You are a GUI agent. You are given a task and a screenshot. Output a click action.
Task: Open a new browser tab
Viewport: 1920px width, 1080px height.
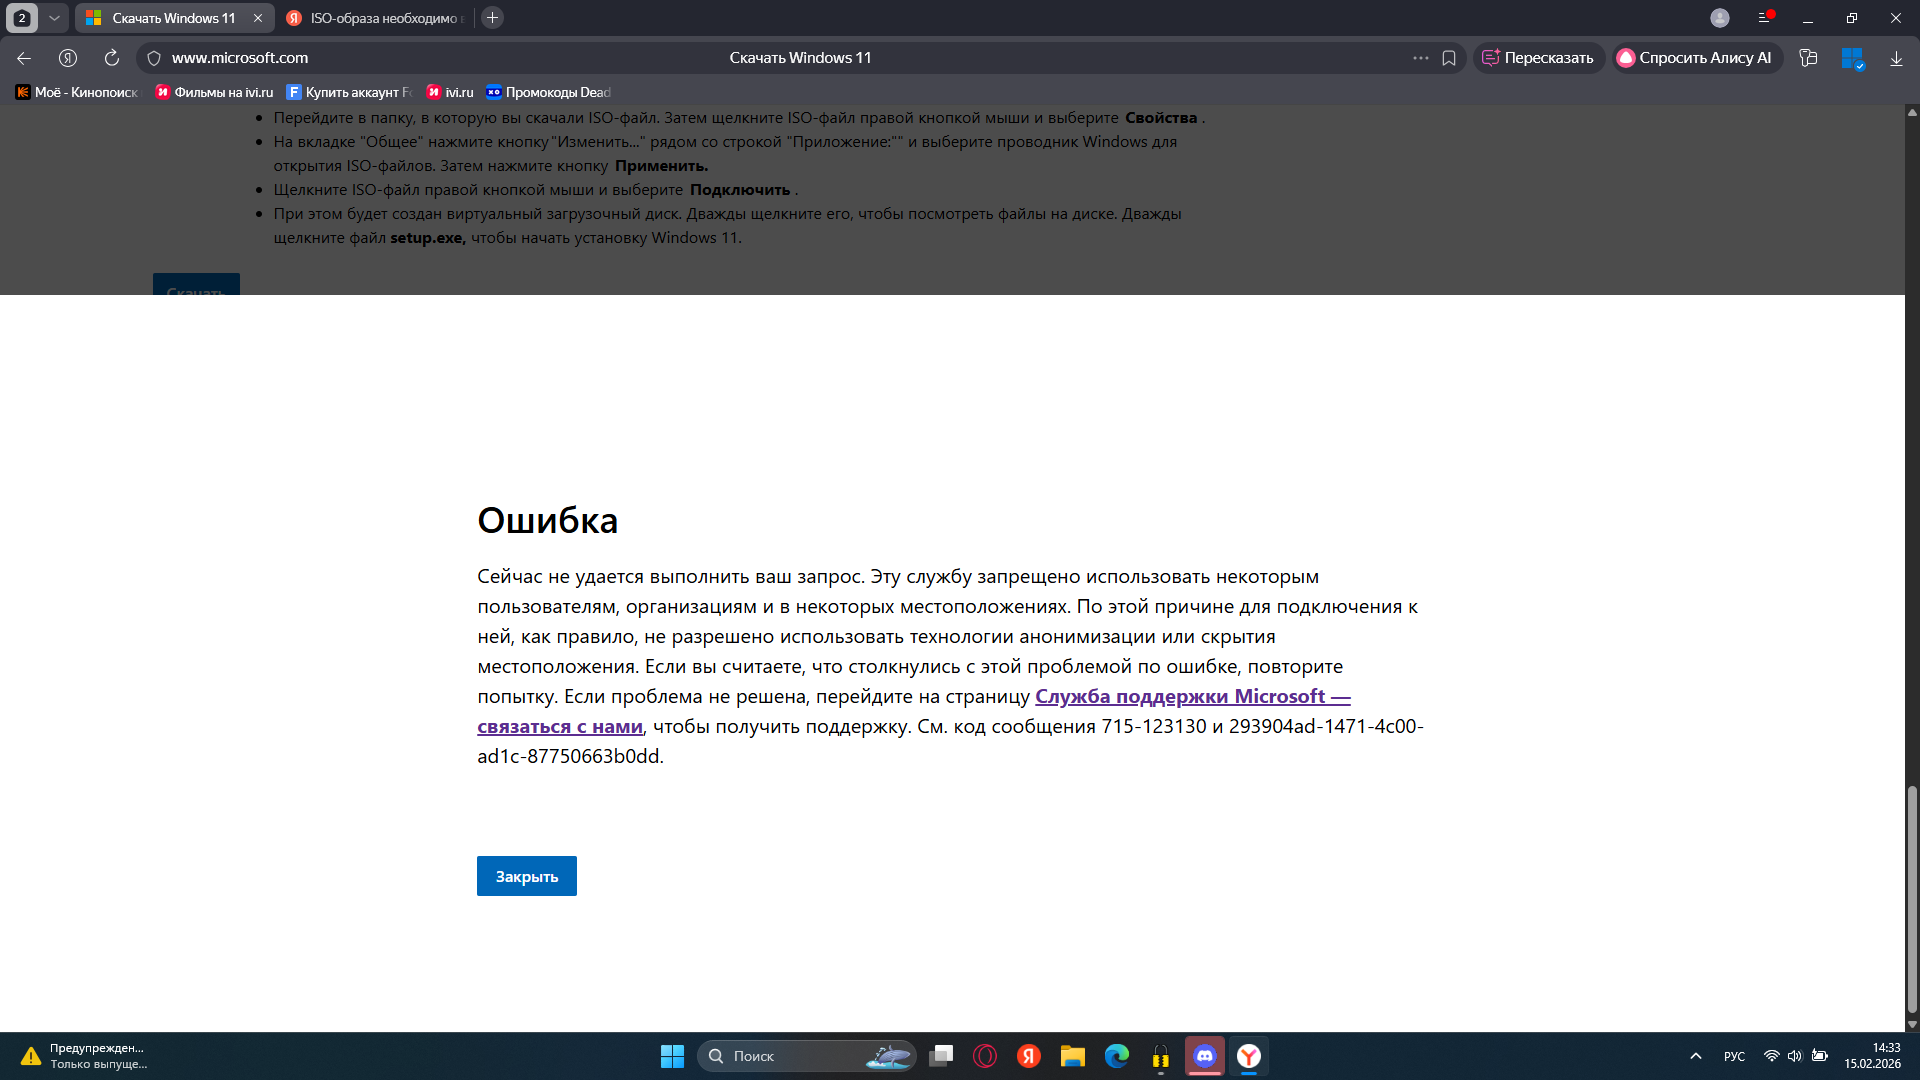click(x=492, y=18)
